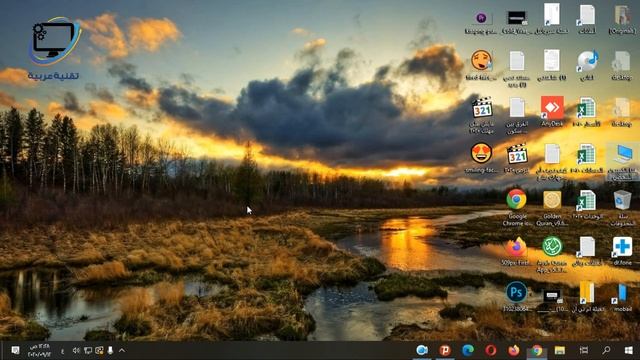Select the Premiere Pro project file icon
Viewport: 640px width, 360px height.
point(481,22)
